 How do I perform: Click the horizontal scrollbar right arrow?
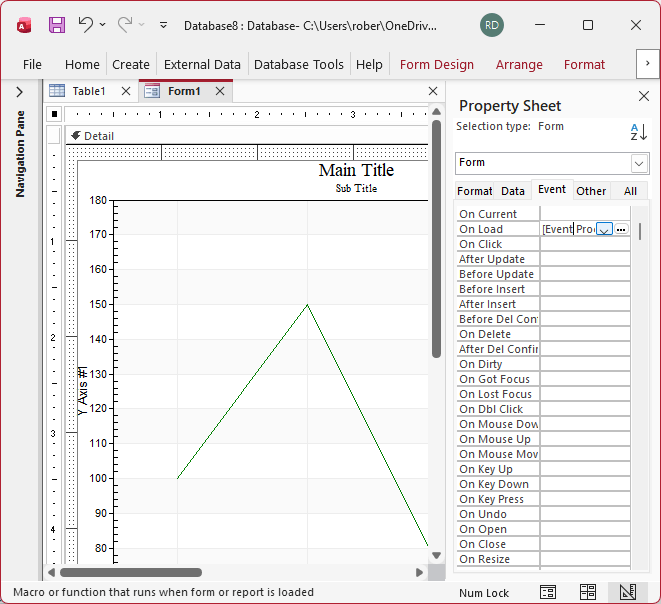(x=419, y=572)
